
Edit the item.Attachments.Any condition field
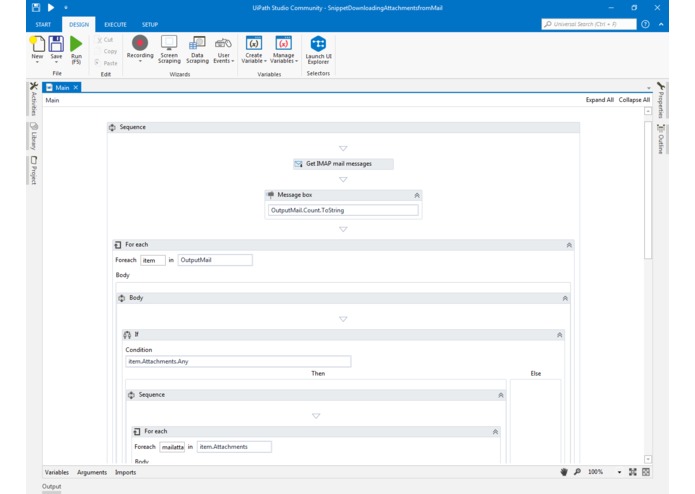(x=238, y=362)
